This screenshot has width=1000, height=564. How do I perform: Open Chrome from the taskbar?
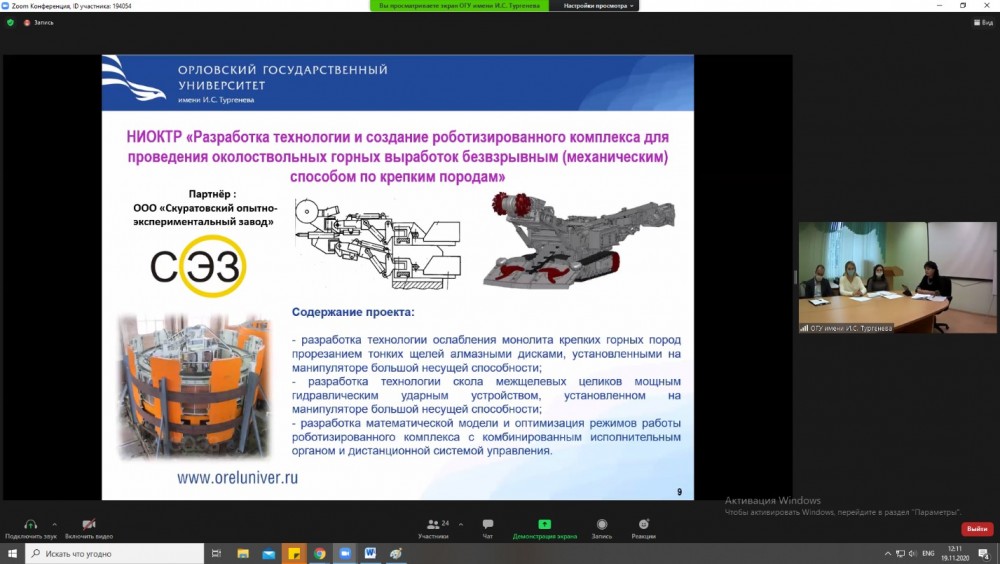pos(319,553)
